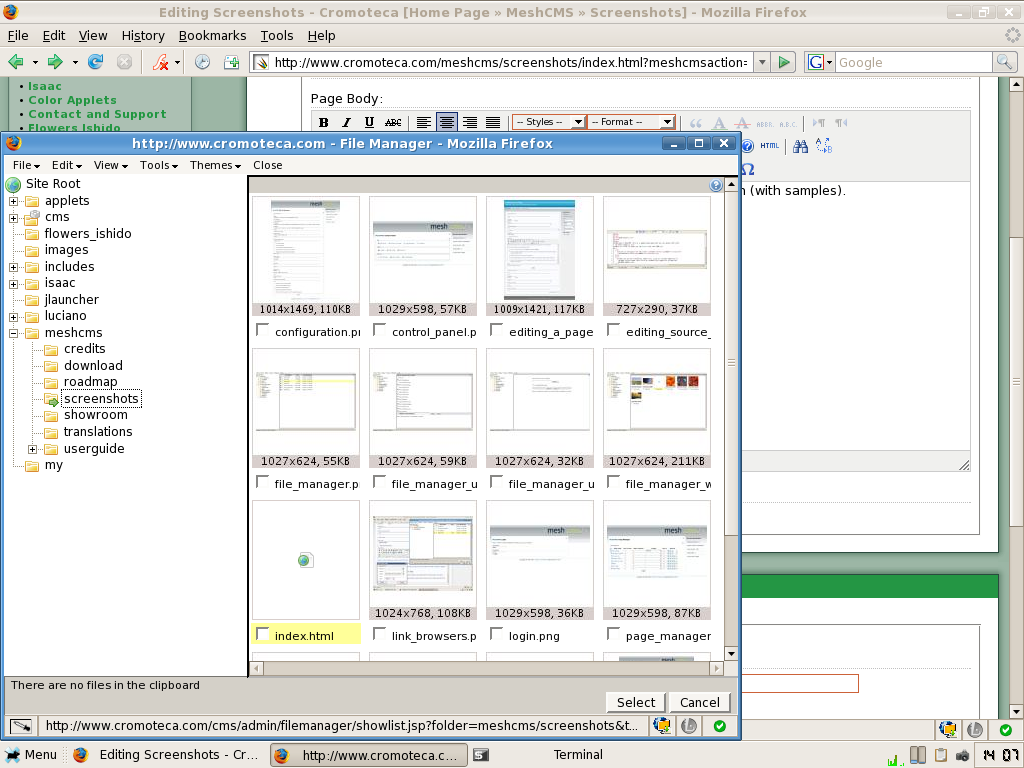Tick the index.html checkbox
The width and height of the screenshot is (1024, 768).
pyautogui.click(x=263, y=634)
